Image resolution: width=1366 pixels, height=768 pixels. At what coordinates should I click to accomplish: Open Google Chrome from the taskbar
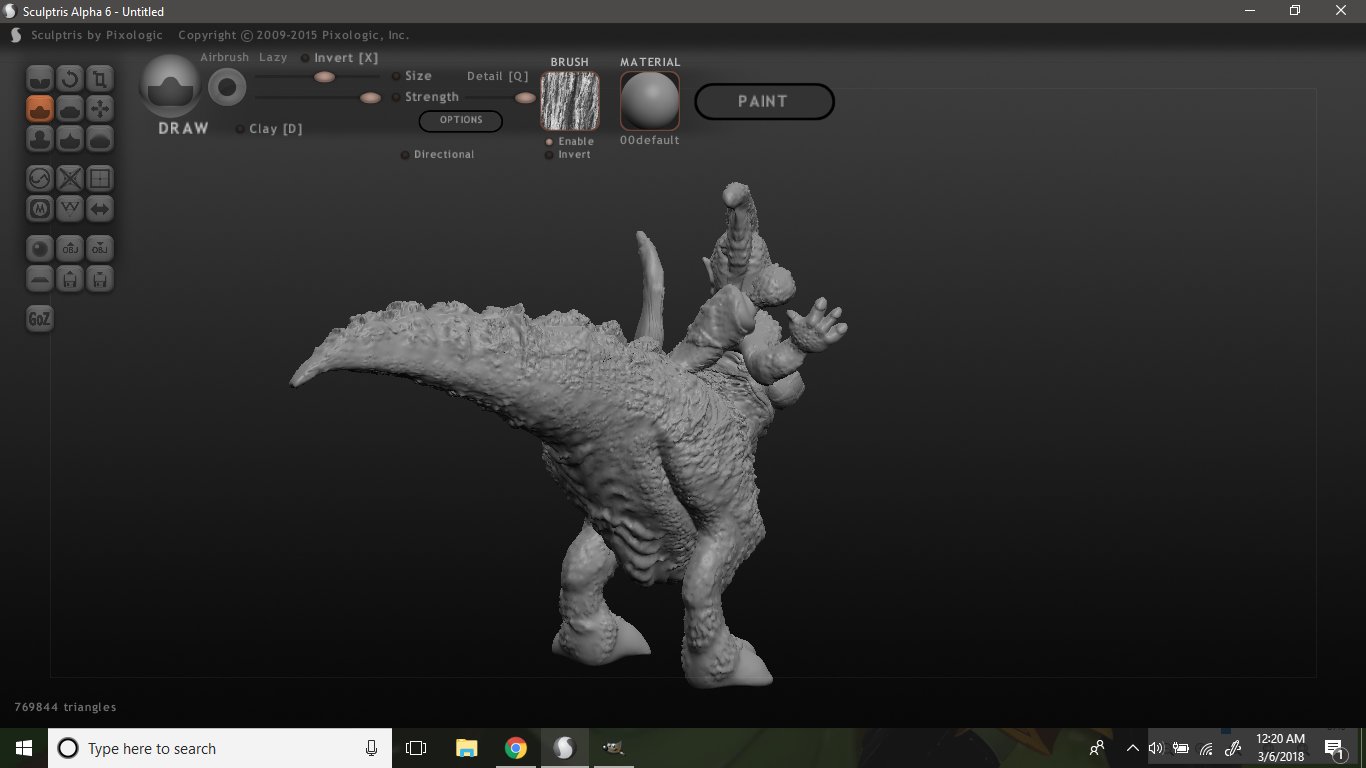(516, 748)
